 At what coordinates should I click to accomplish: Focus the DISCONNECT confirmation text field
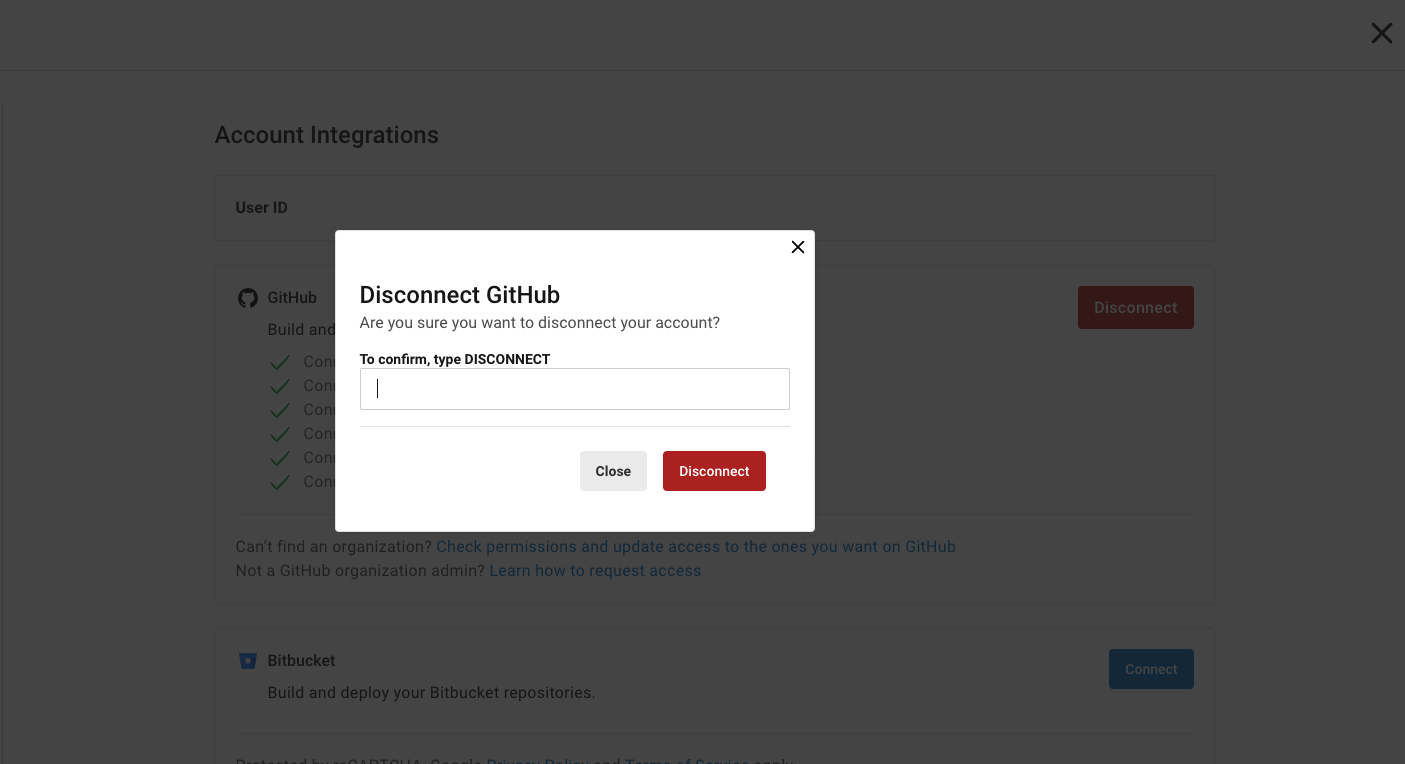(x=574, y=389)
